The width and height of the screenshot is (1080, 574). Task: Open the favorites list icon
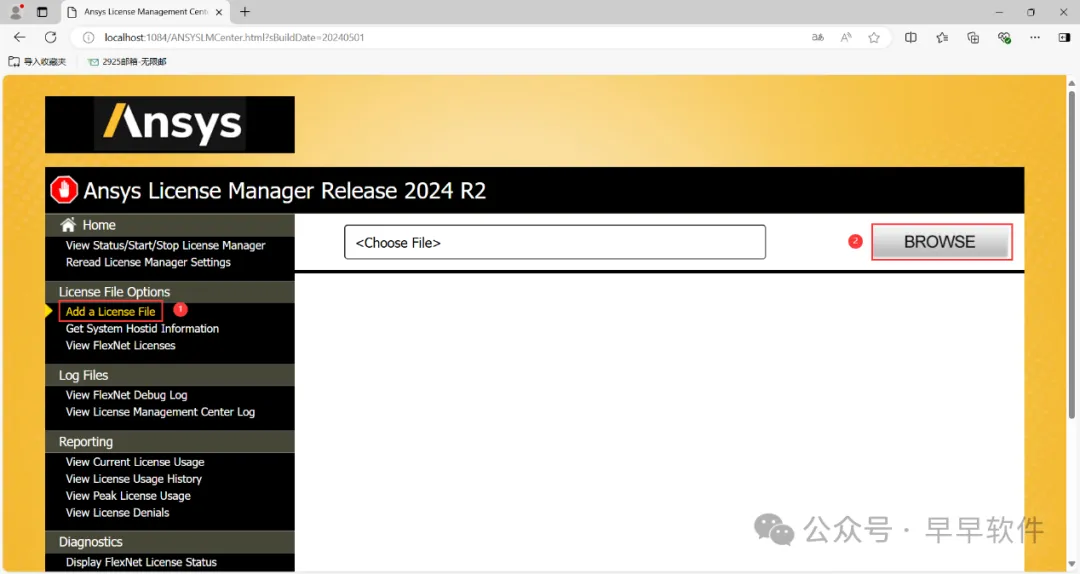(942, 37)
